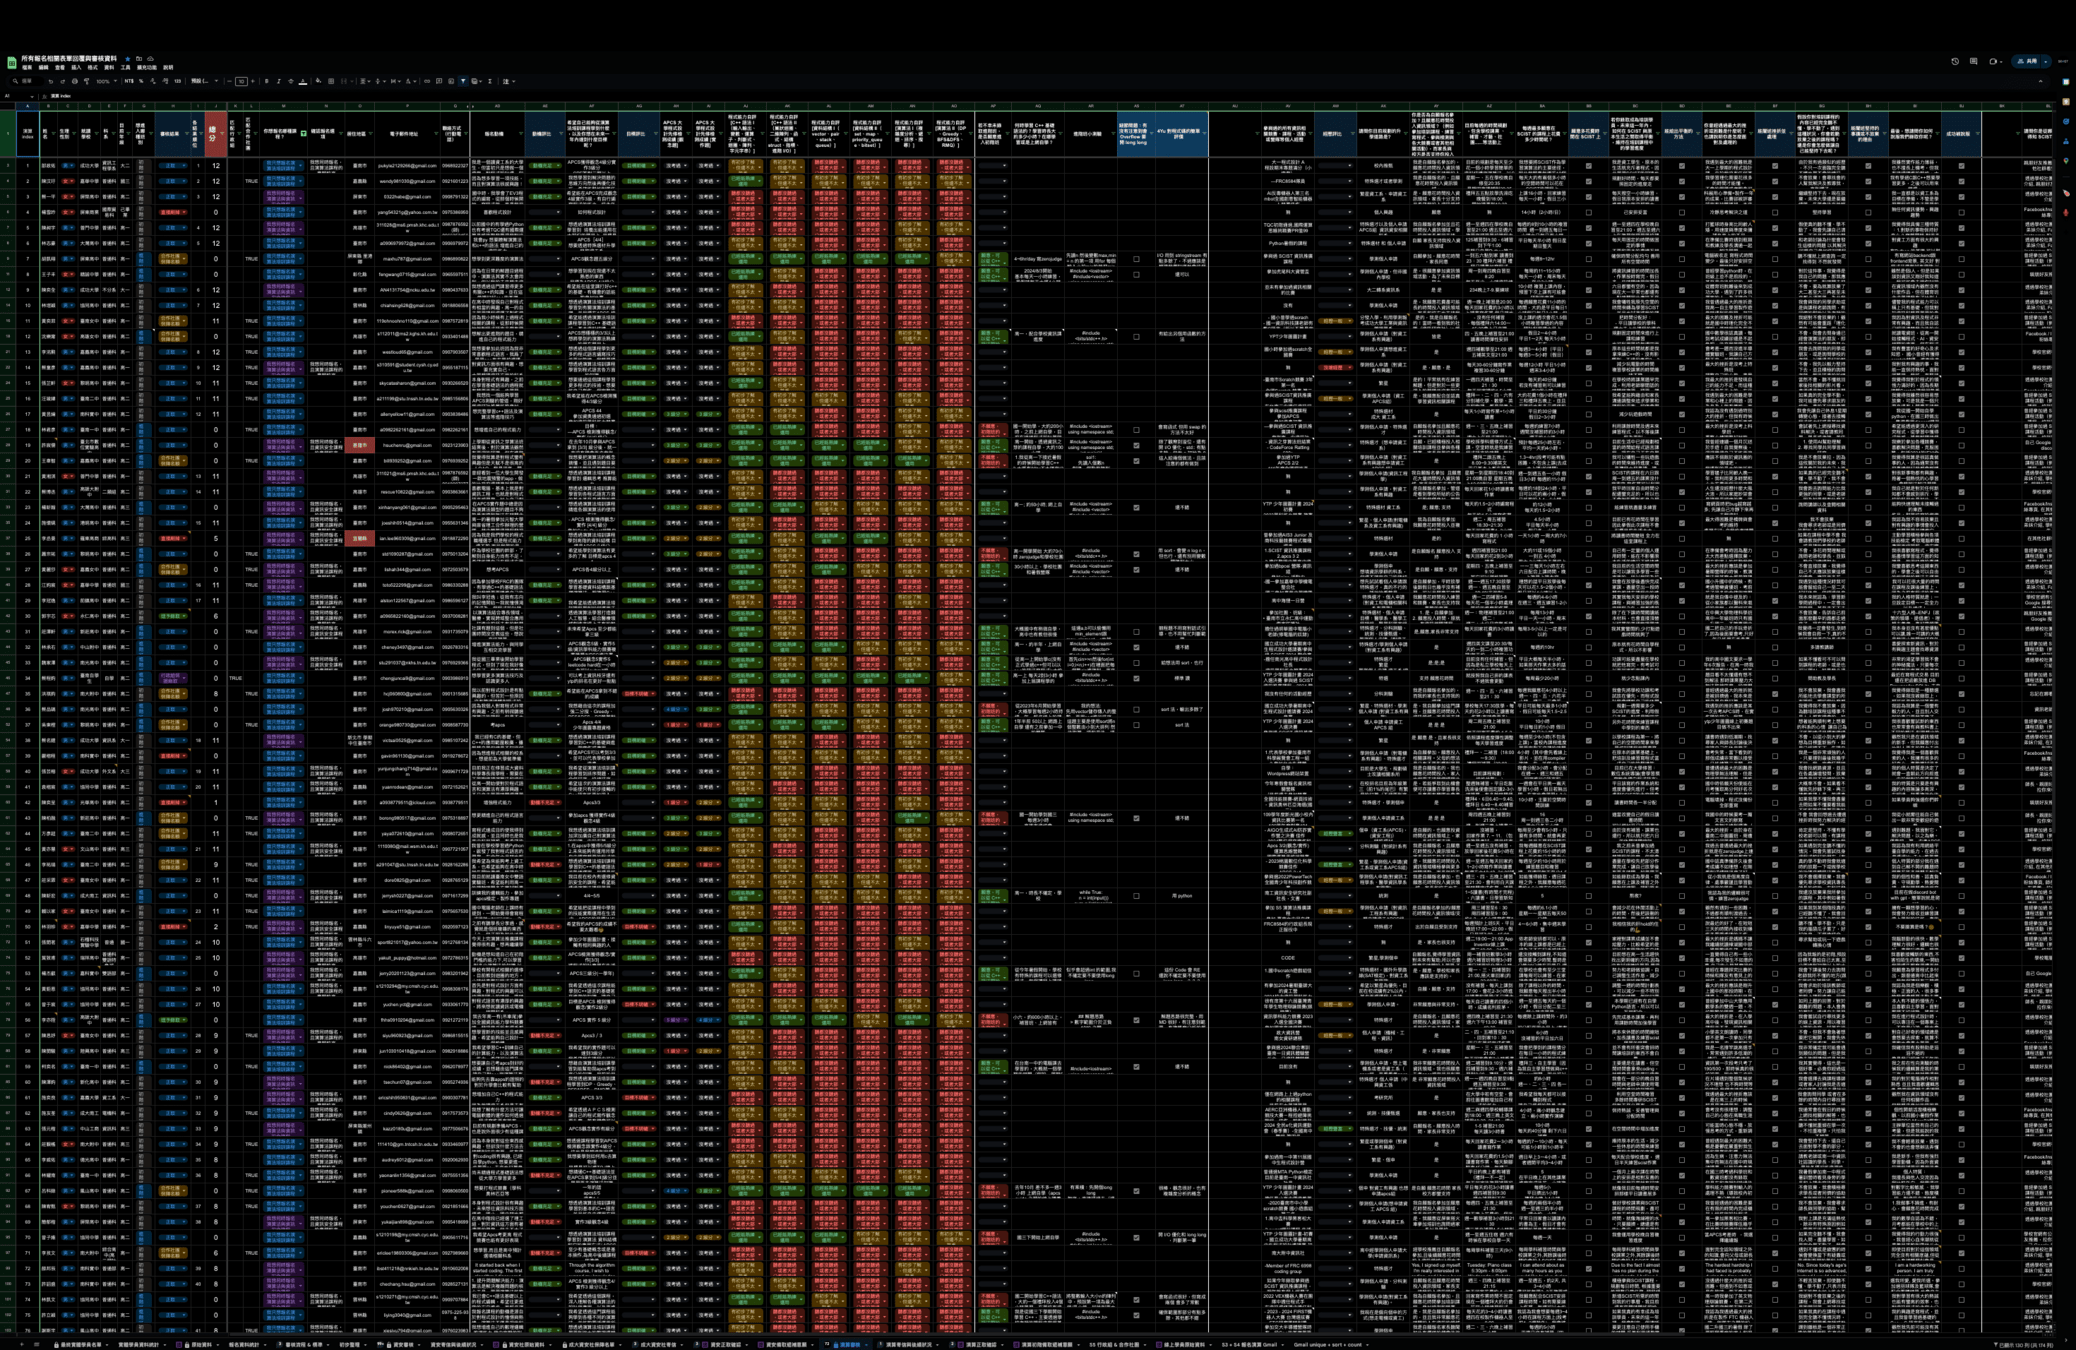Click the paint format icon
2076x1350 pixels.
click(86, 81)
